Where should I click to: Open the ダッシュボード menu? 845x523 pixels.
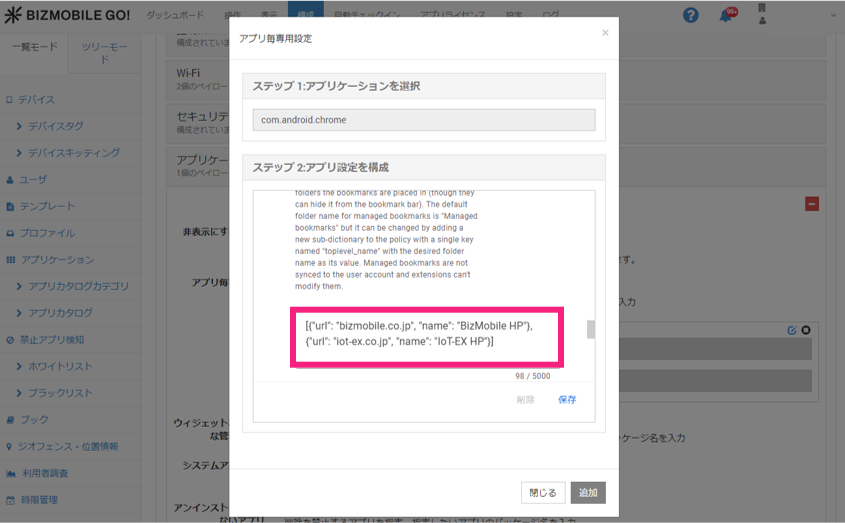tap(175, 16)
